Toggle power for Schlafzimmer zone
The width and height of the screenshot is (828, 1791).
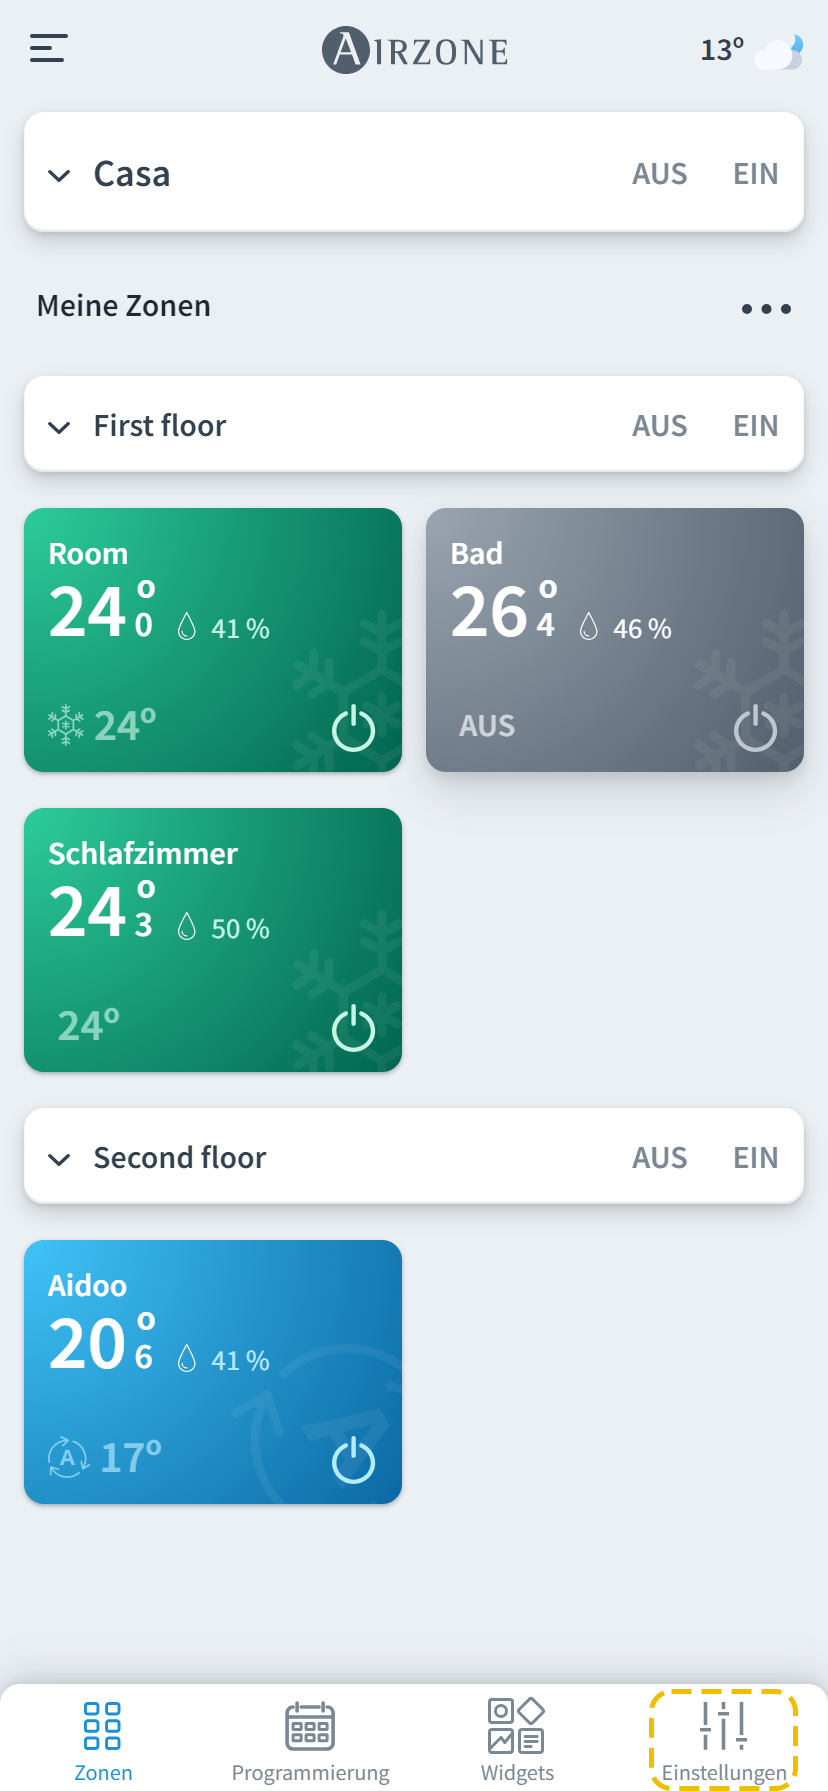coord(353,1029)
